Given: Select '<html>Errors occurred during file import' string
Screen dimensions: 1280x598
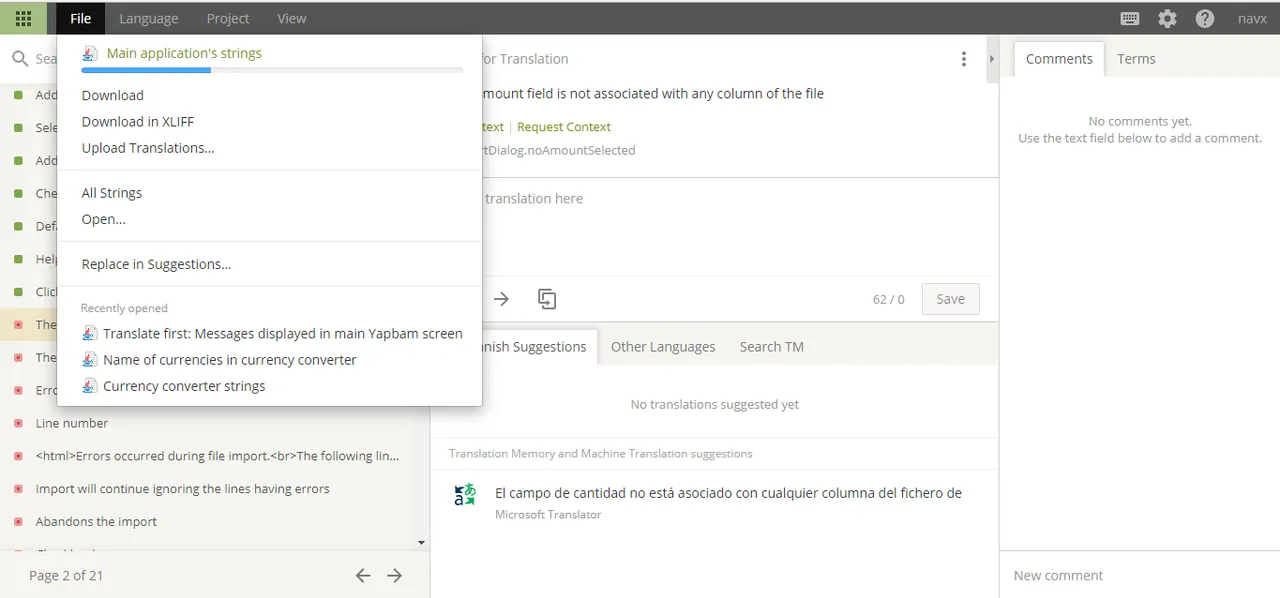Looking at the screenshot, I should [217, 456].
